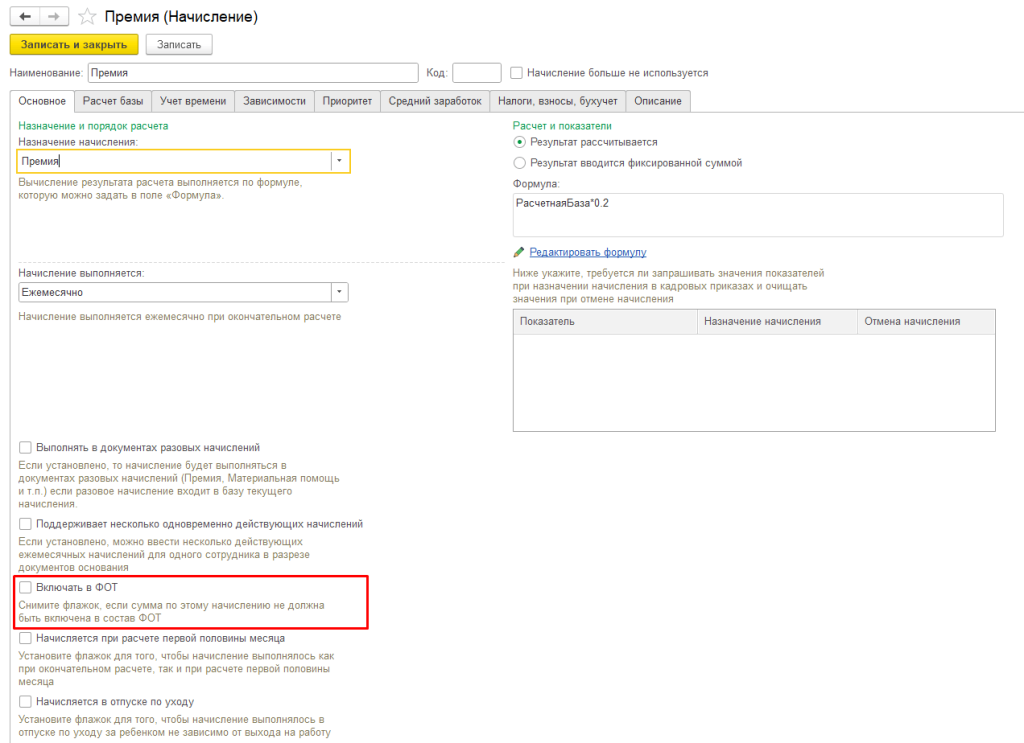Screen dimensions: 1024x743
Task: Select 'Результат рассчитывается' radio button
Action: [x=519, y=142]
